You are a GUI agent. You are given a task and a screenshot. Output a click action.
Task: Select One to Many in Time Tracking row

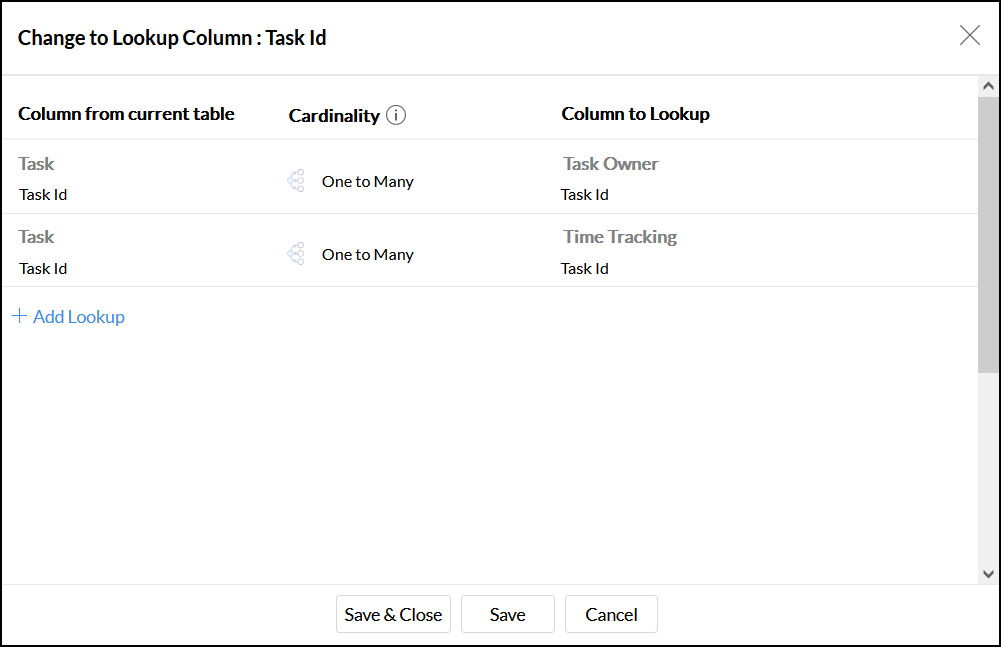[367, 255]
